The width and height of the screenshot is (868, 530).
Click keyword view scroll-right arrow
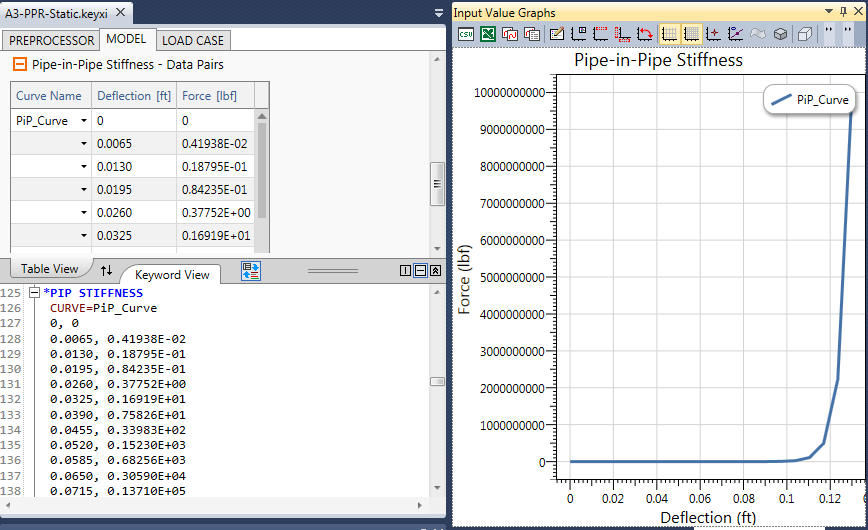point(420,505)
